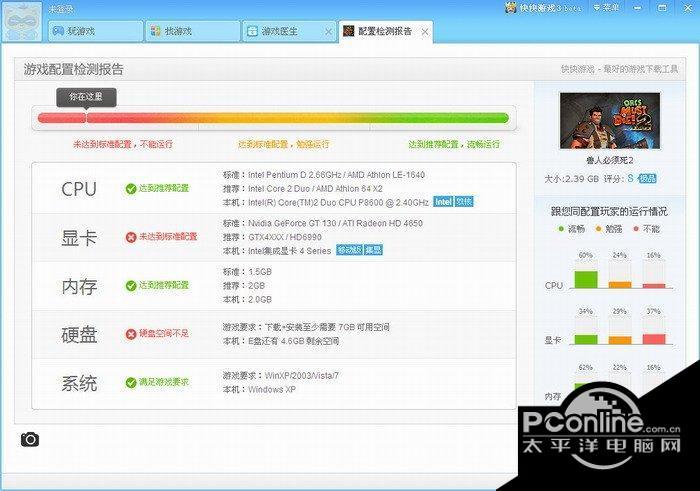Image resolution: width=700 pixels, height=491 pixels.
Task: Click the 找游戏 grid icon
Action: 156,31
